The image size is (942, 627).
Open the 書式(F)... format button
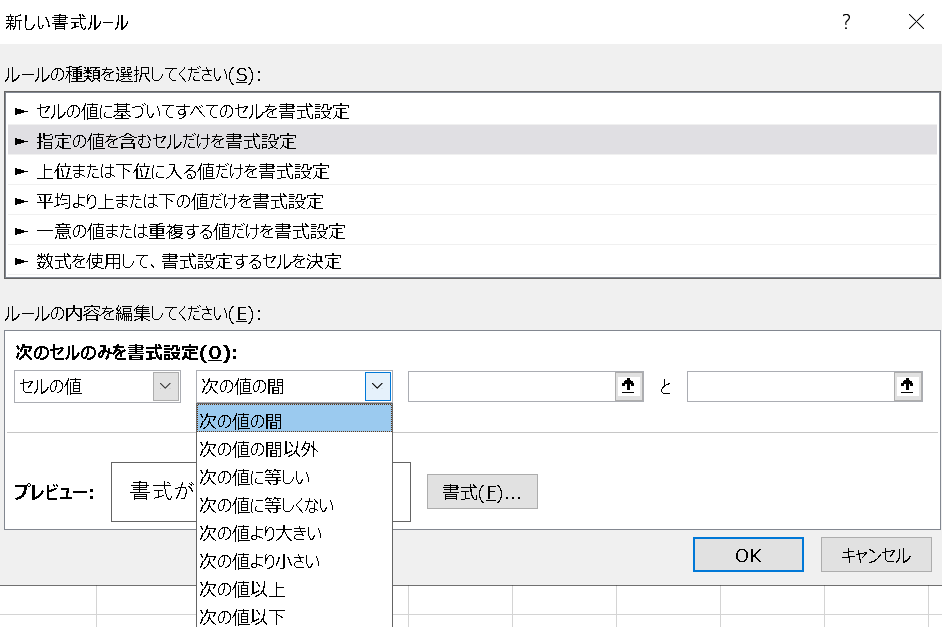tap(482, 492)
